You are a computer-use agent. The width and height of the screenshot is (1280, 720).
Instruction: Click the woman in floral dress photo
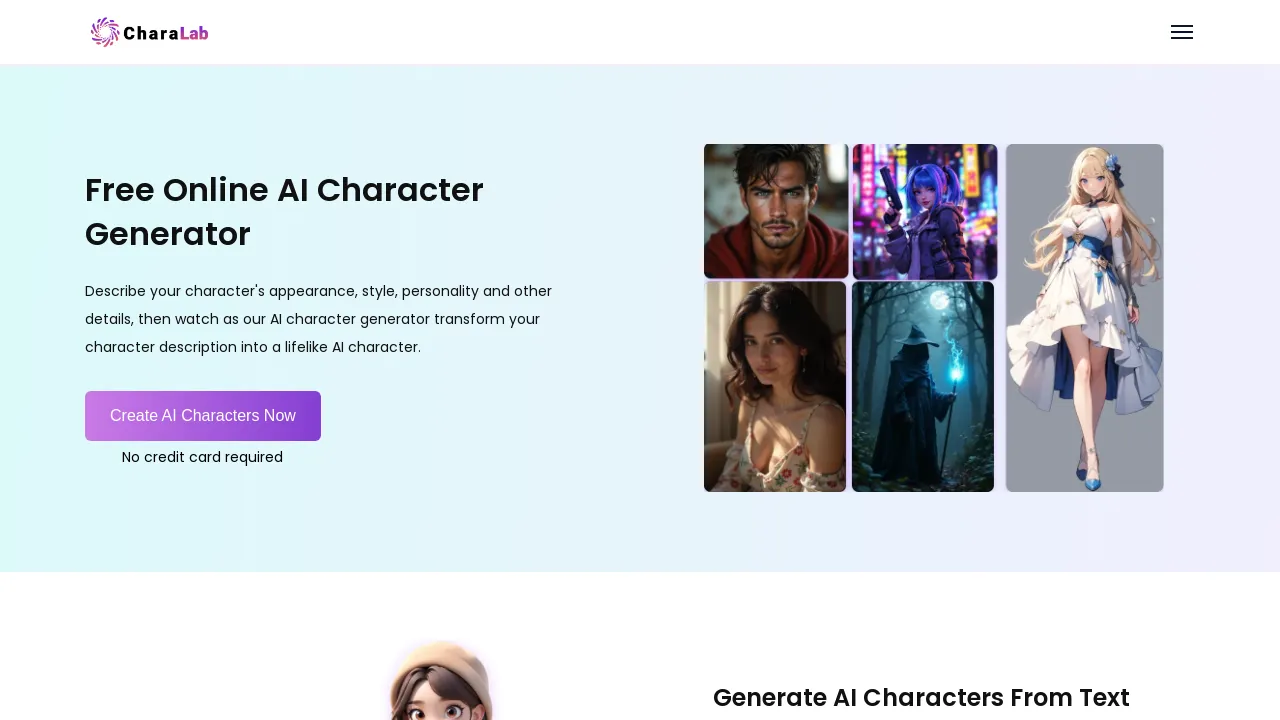point(775,386)
